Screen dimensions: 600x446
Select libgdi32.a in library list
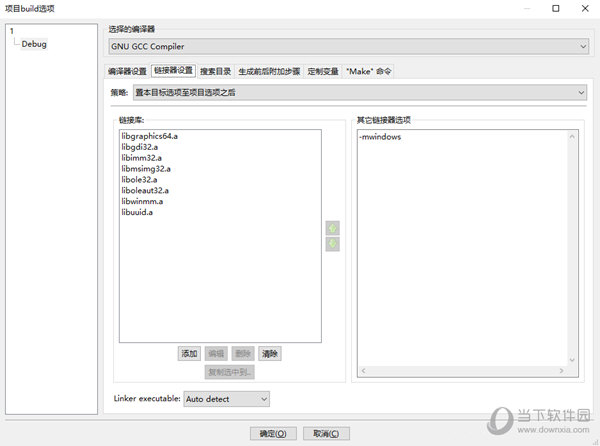click(x=140, y=147)
